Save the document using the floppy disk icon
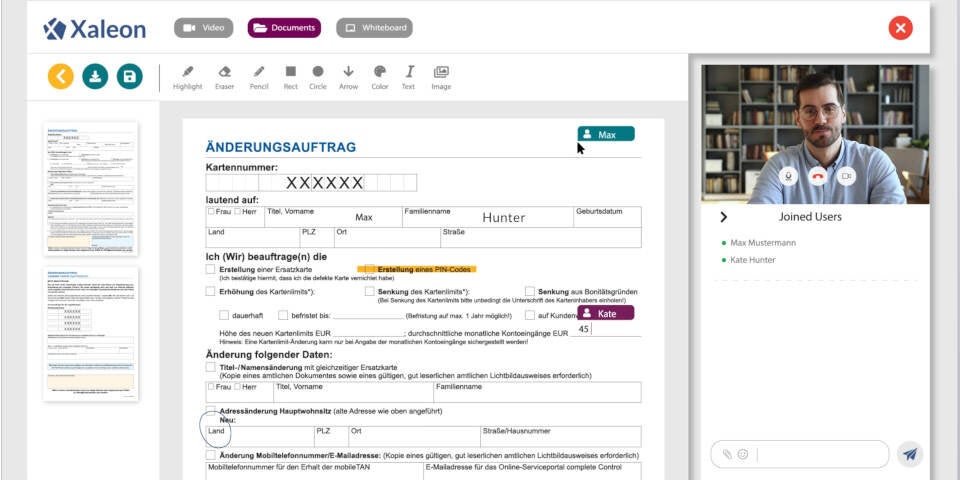This screenshot has height=480, width=960. click(x=129, y=77)
